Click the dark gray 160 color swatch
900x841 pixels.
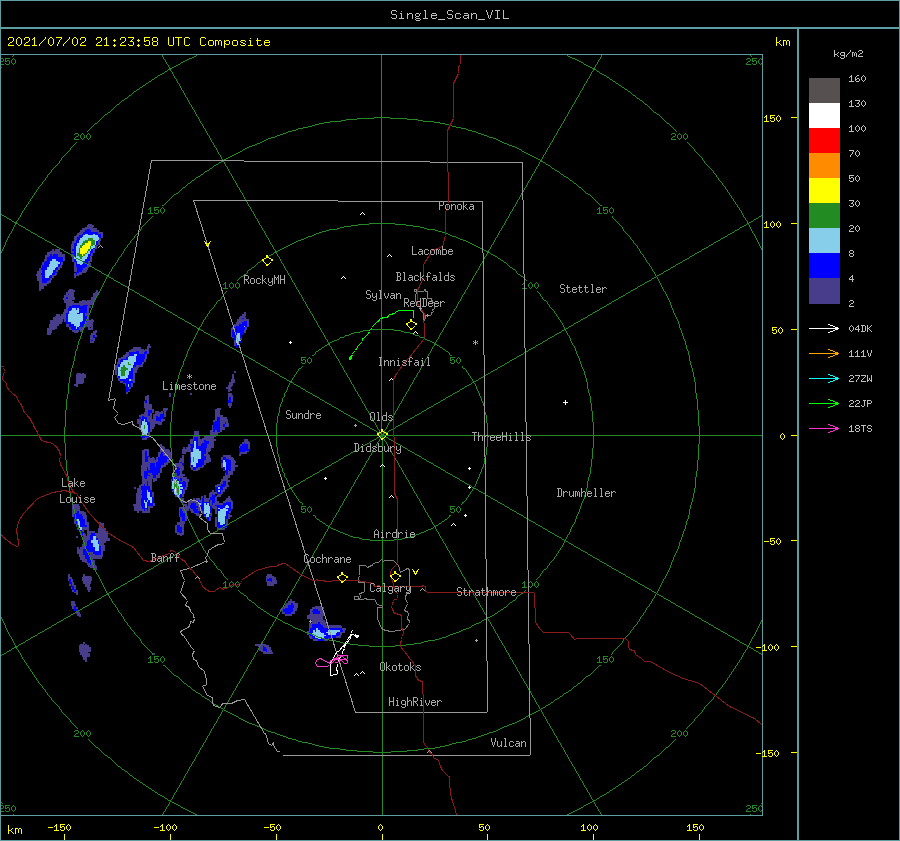824,91
